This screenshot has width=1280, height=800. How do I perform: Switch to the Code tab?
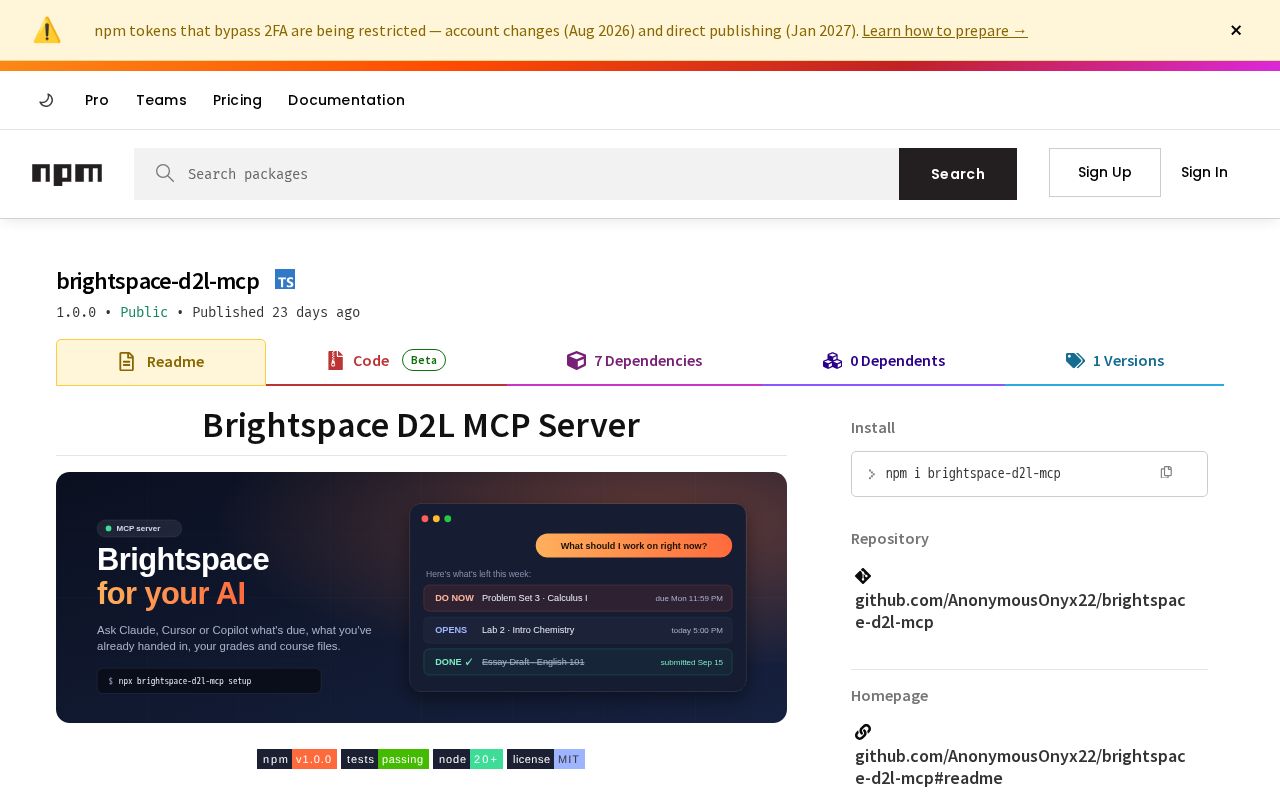tap(386, 361)
